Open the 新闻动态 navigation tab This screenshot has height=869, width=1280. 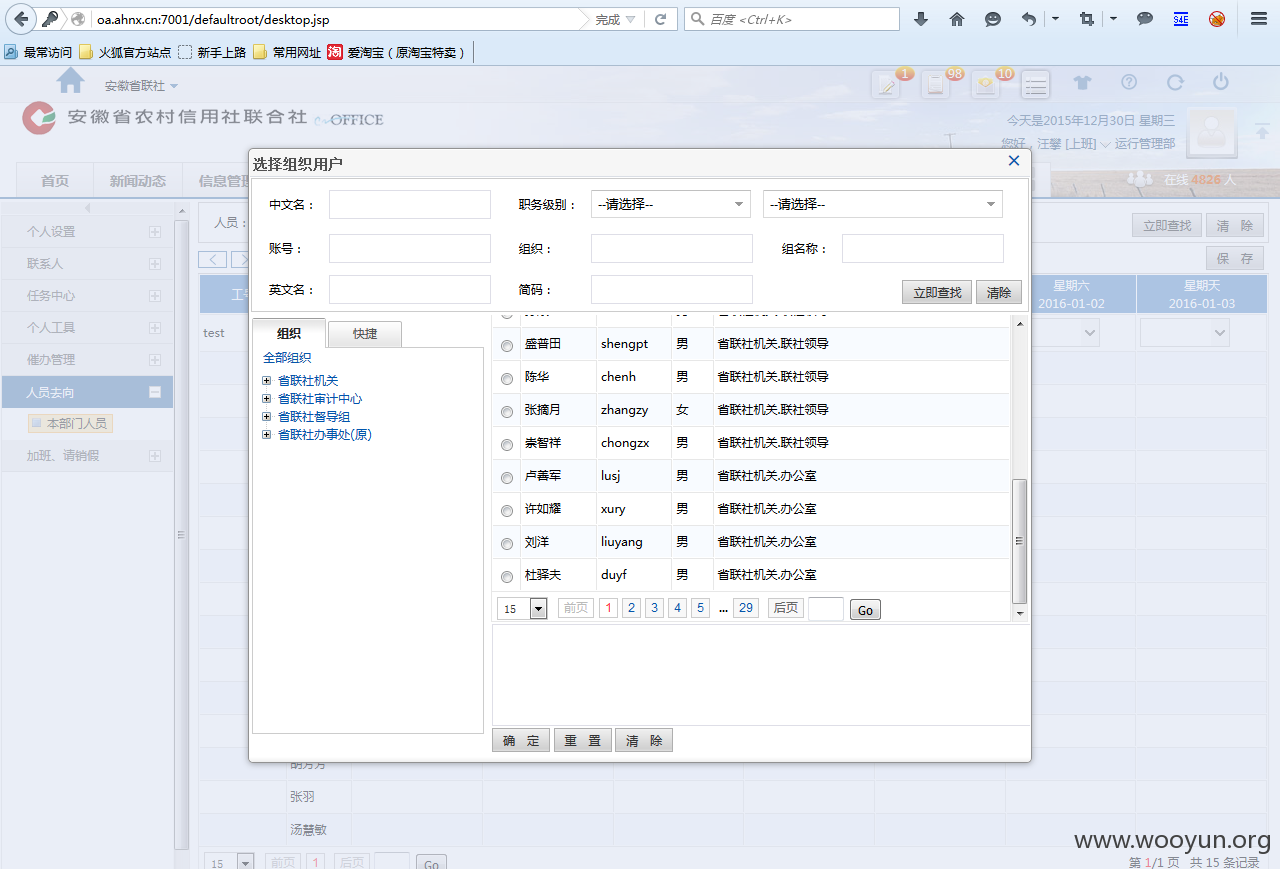coord(138,181)
